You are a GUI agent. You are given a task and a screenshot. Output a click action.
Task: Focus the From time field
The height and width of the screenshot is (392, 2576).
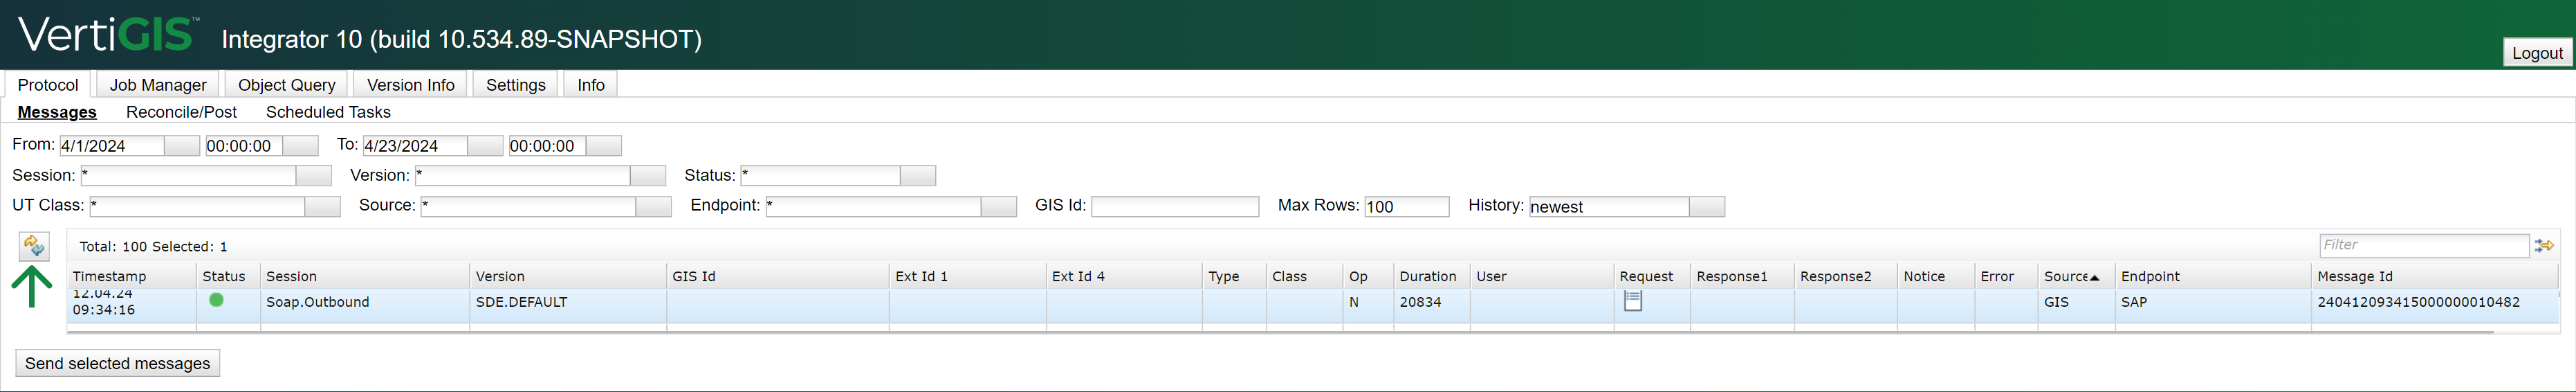(x=244, y=146)
